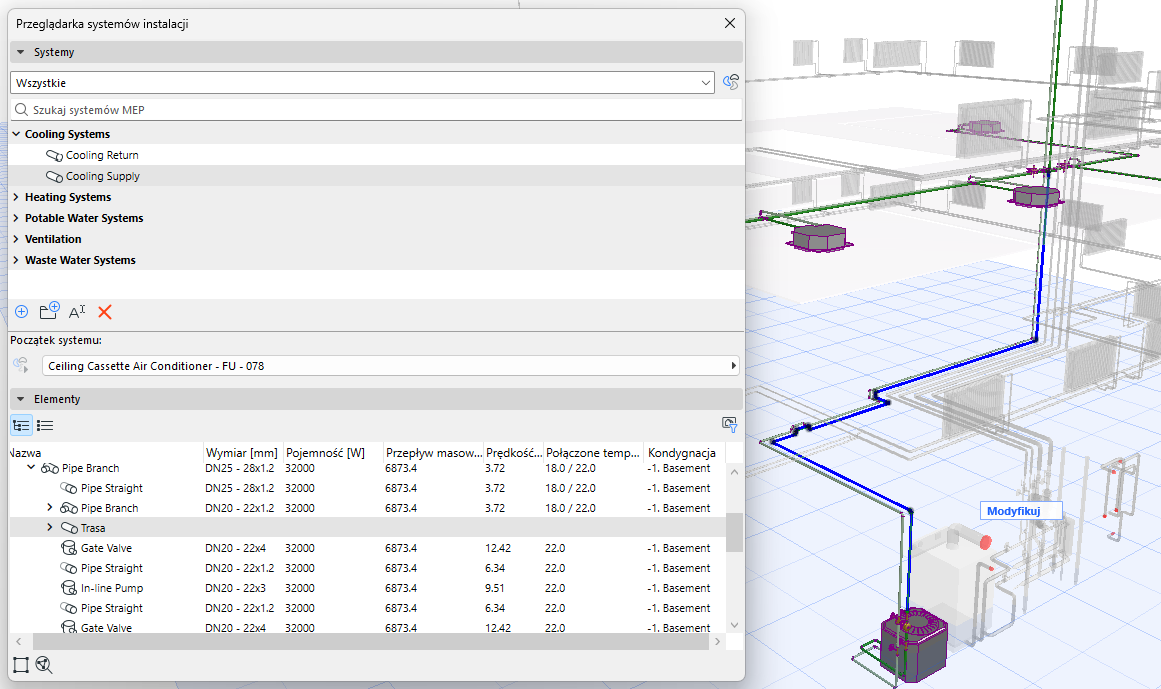Collapse the Cooling Systems group
Screen dimensions: 1161x689
coord(16,134)
